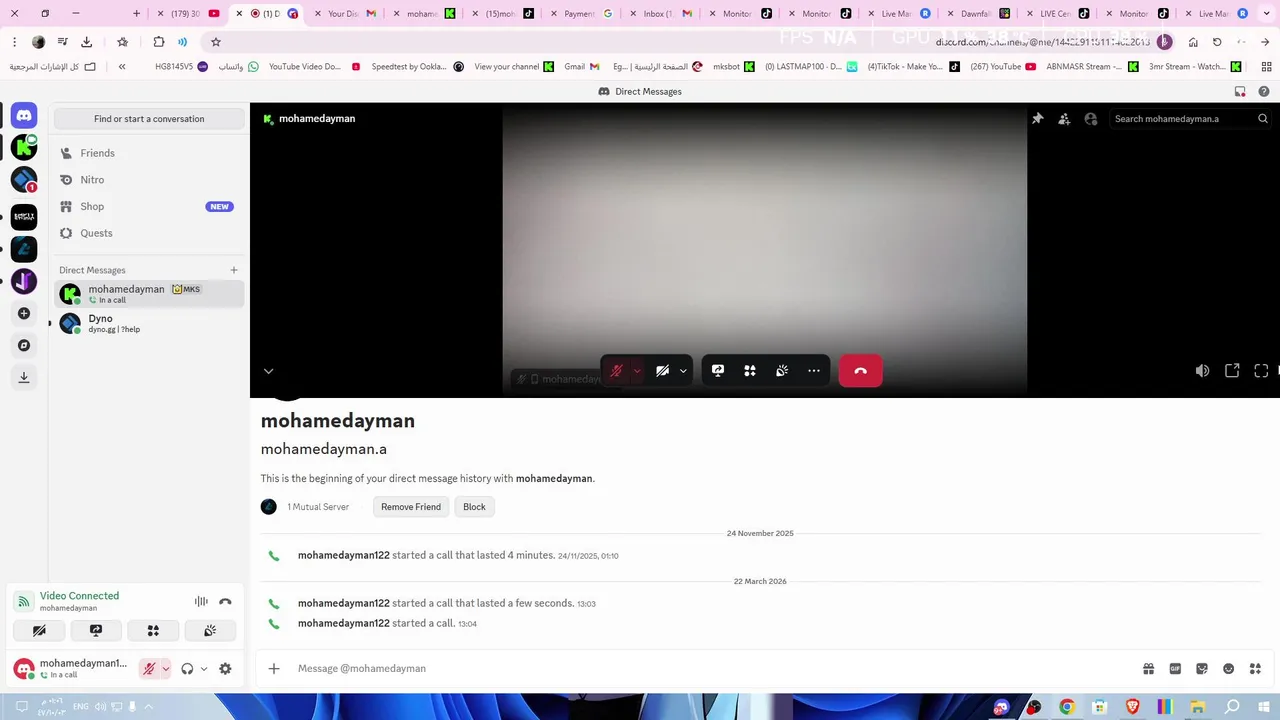Download apps icon in server list
This screenshot has width=1280, height=720.
(24, 377)
